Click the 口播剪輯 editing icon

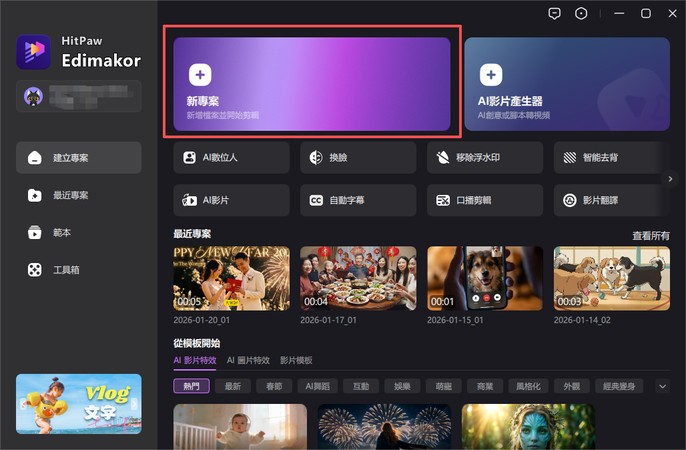pyautogui.click(x=443, y=200)
